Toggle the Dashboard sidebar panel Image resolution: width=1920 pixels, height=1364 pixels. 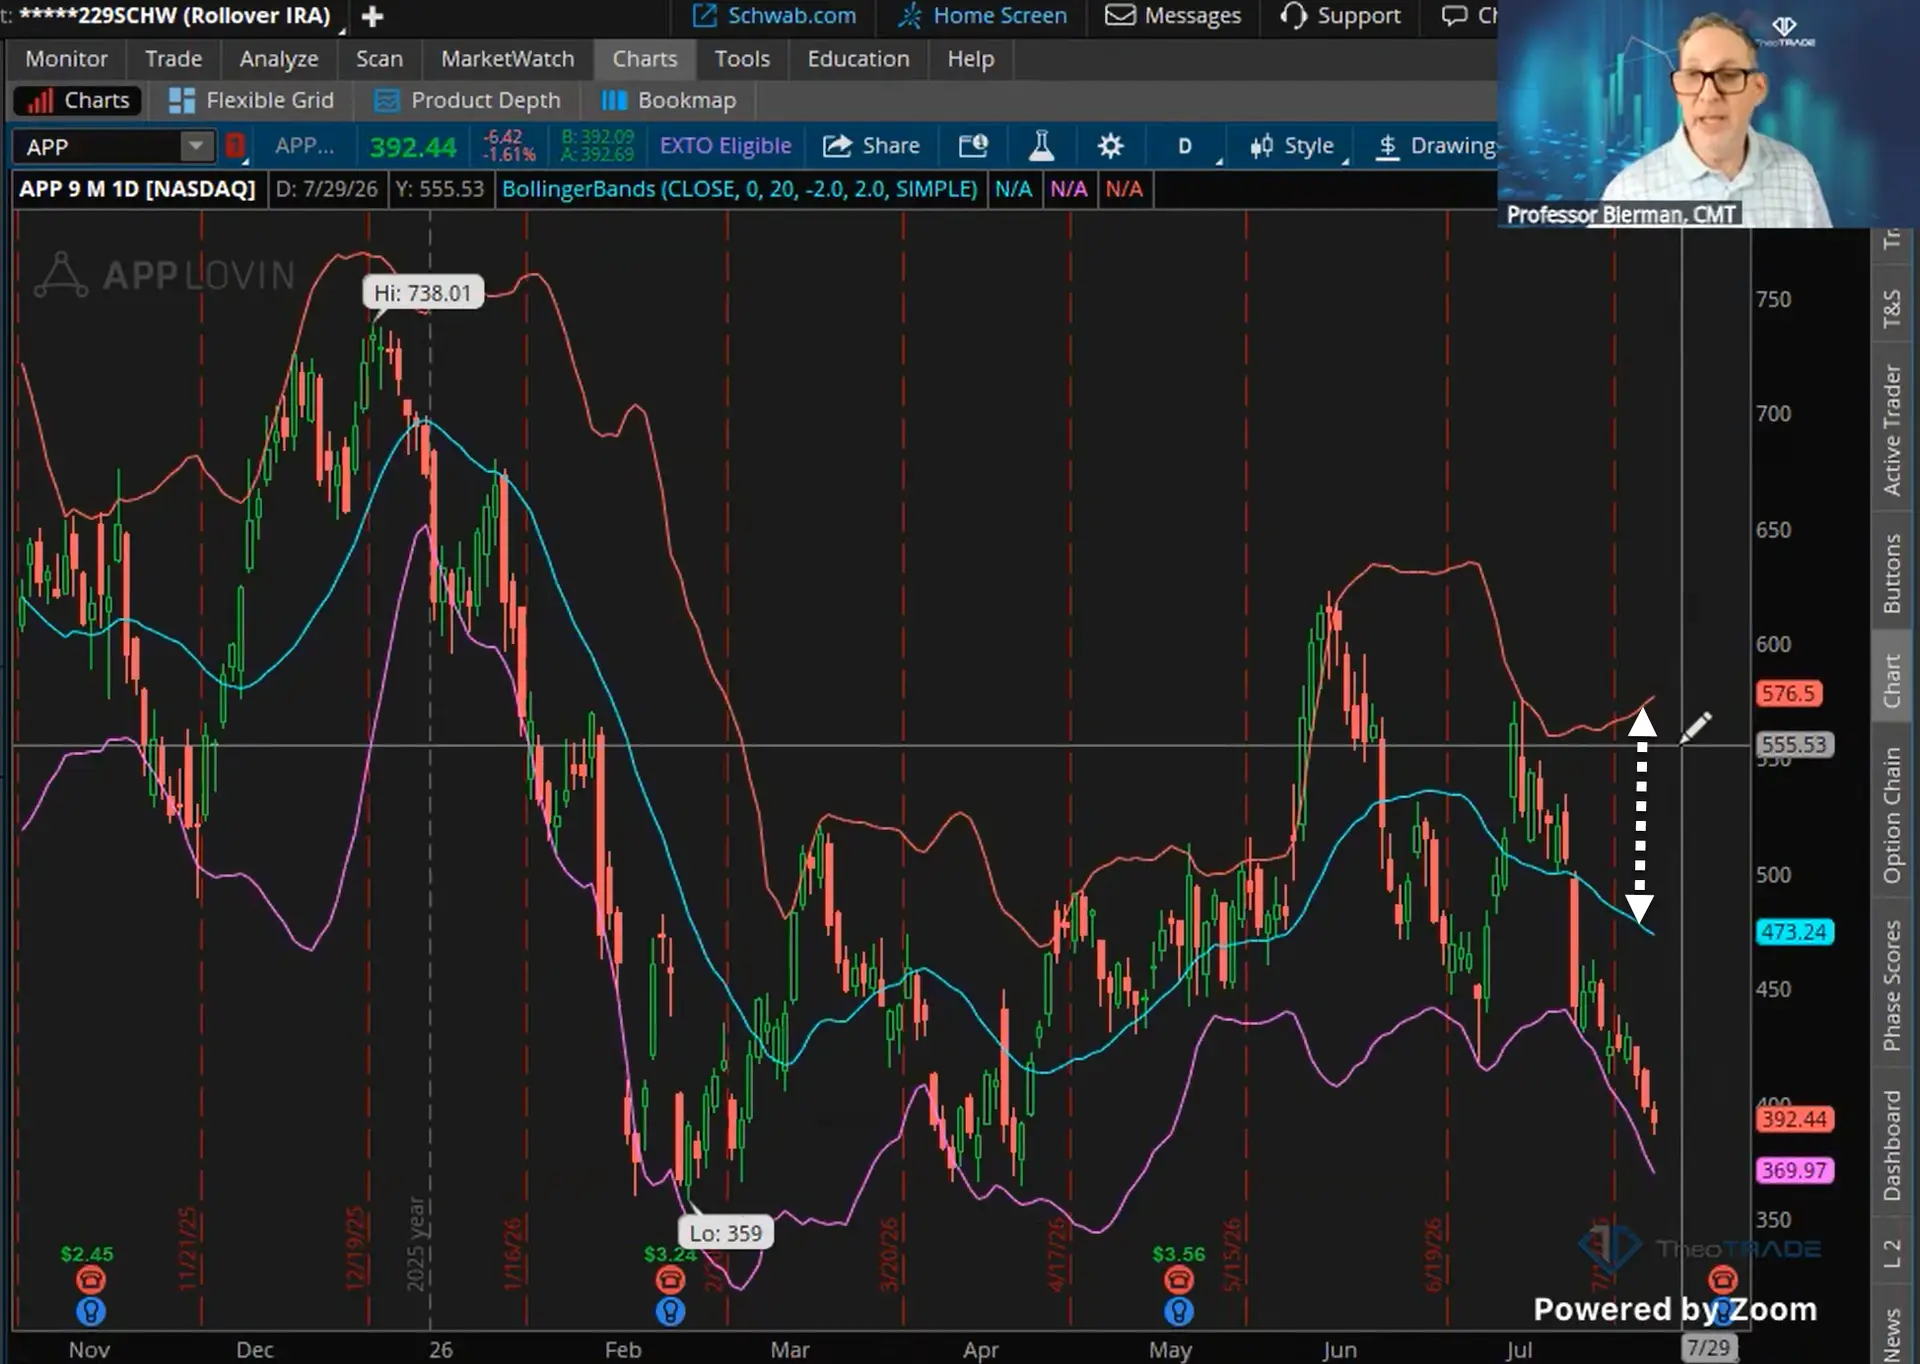(x=1892, y=1145)
